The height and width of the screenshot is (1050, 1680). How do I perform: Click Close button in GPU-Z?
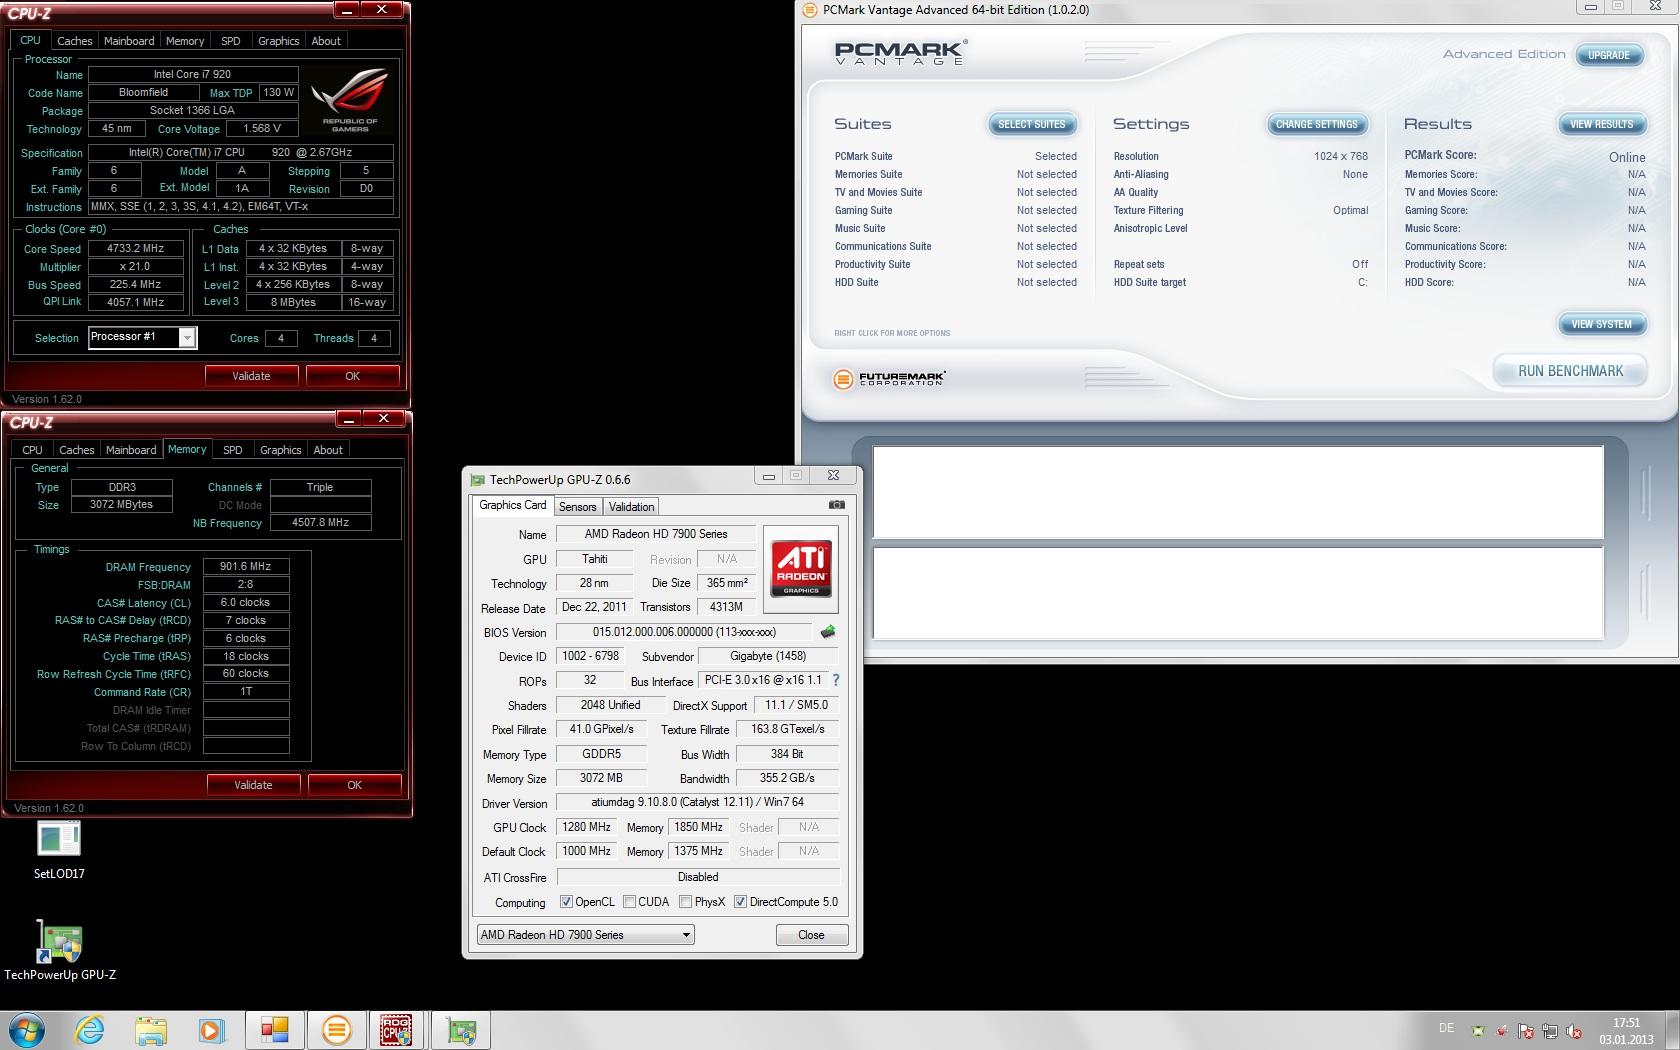point(811,935)
